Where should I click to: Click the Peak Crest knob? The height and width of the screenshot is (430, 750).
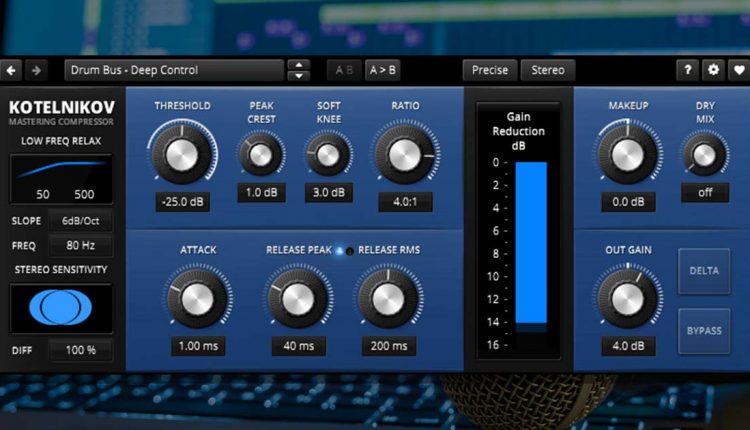[x=261, y=154]
